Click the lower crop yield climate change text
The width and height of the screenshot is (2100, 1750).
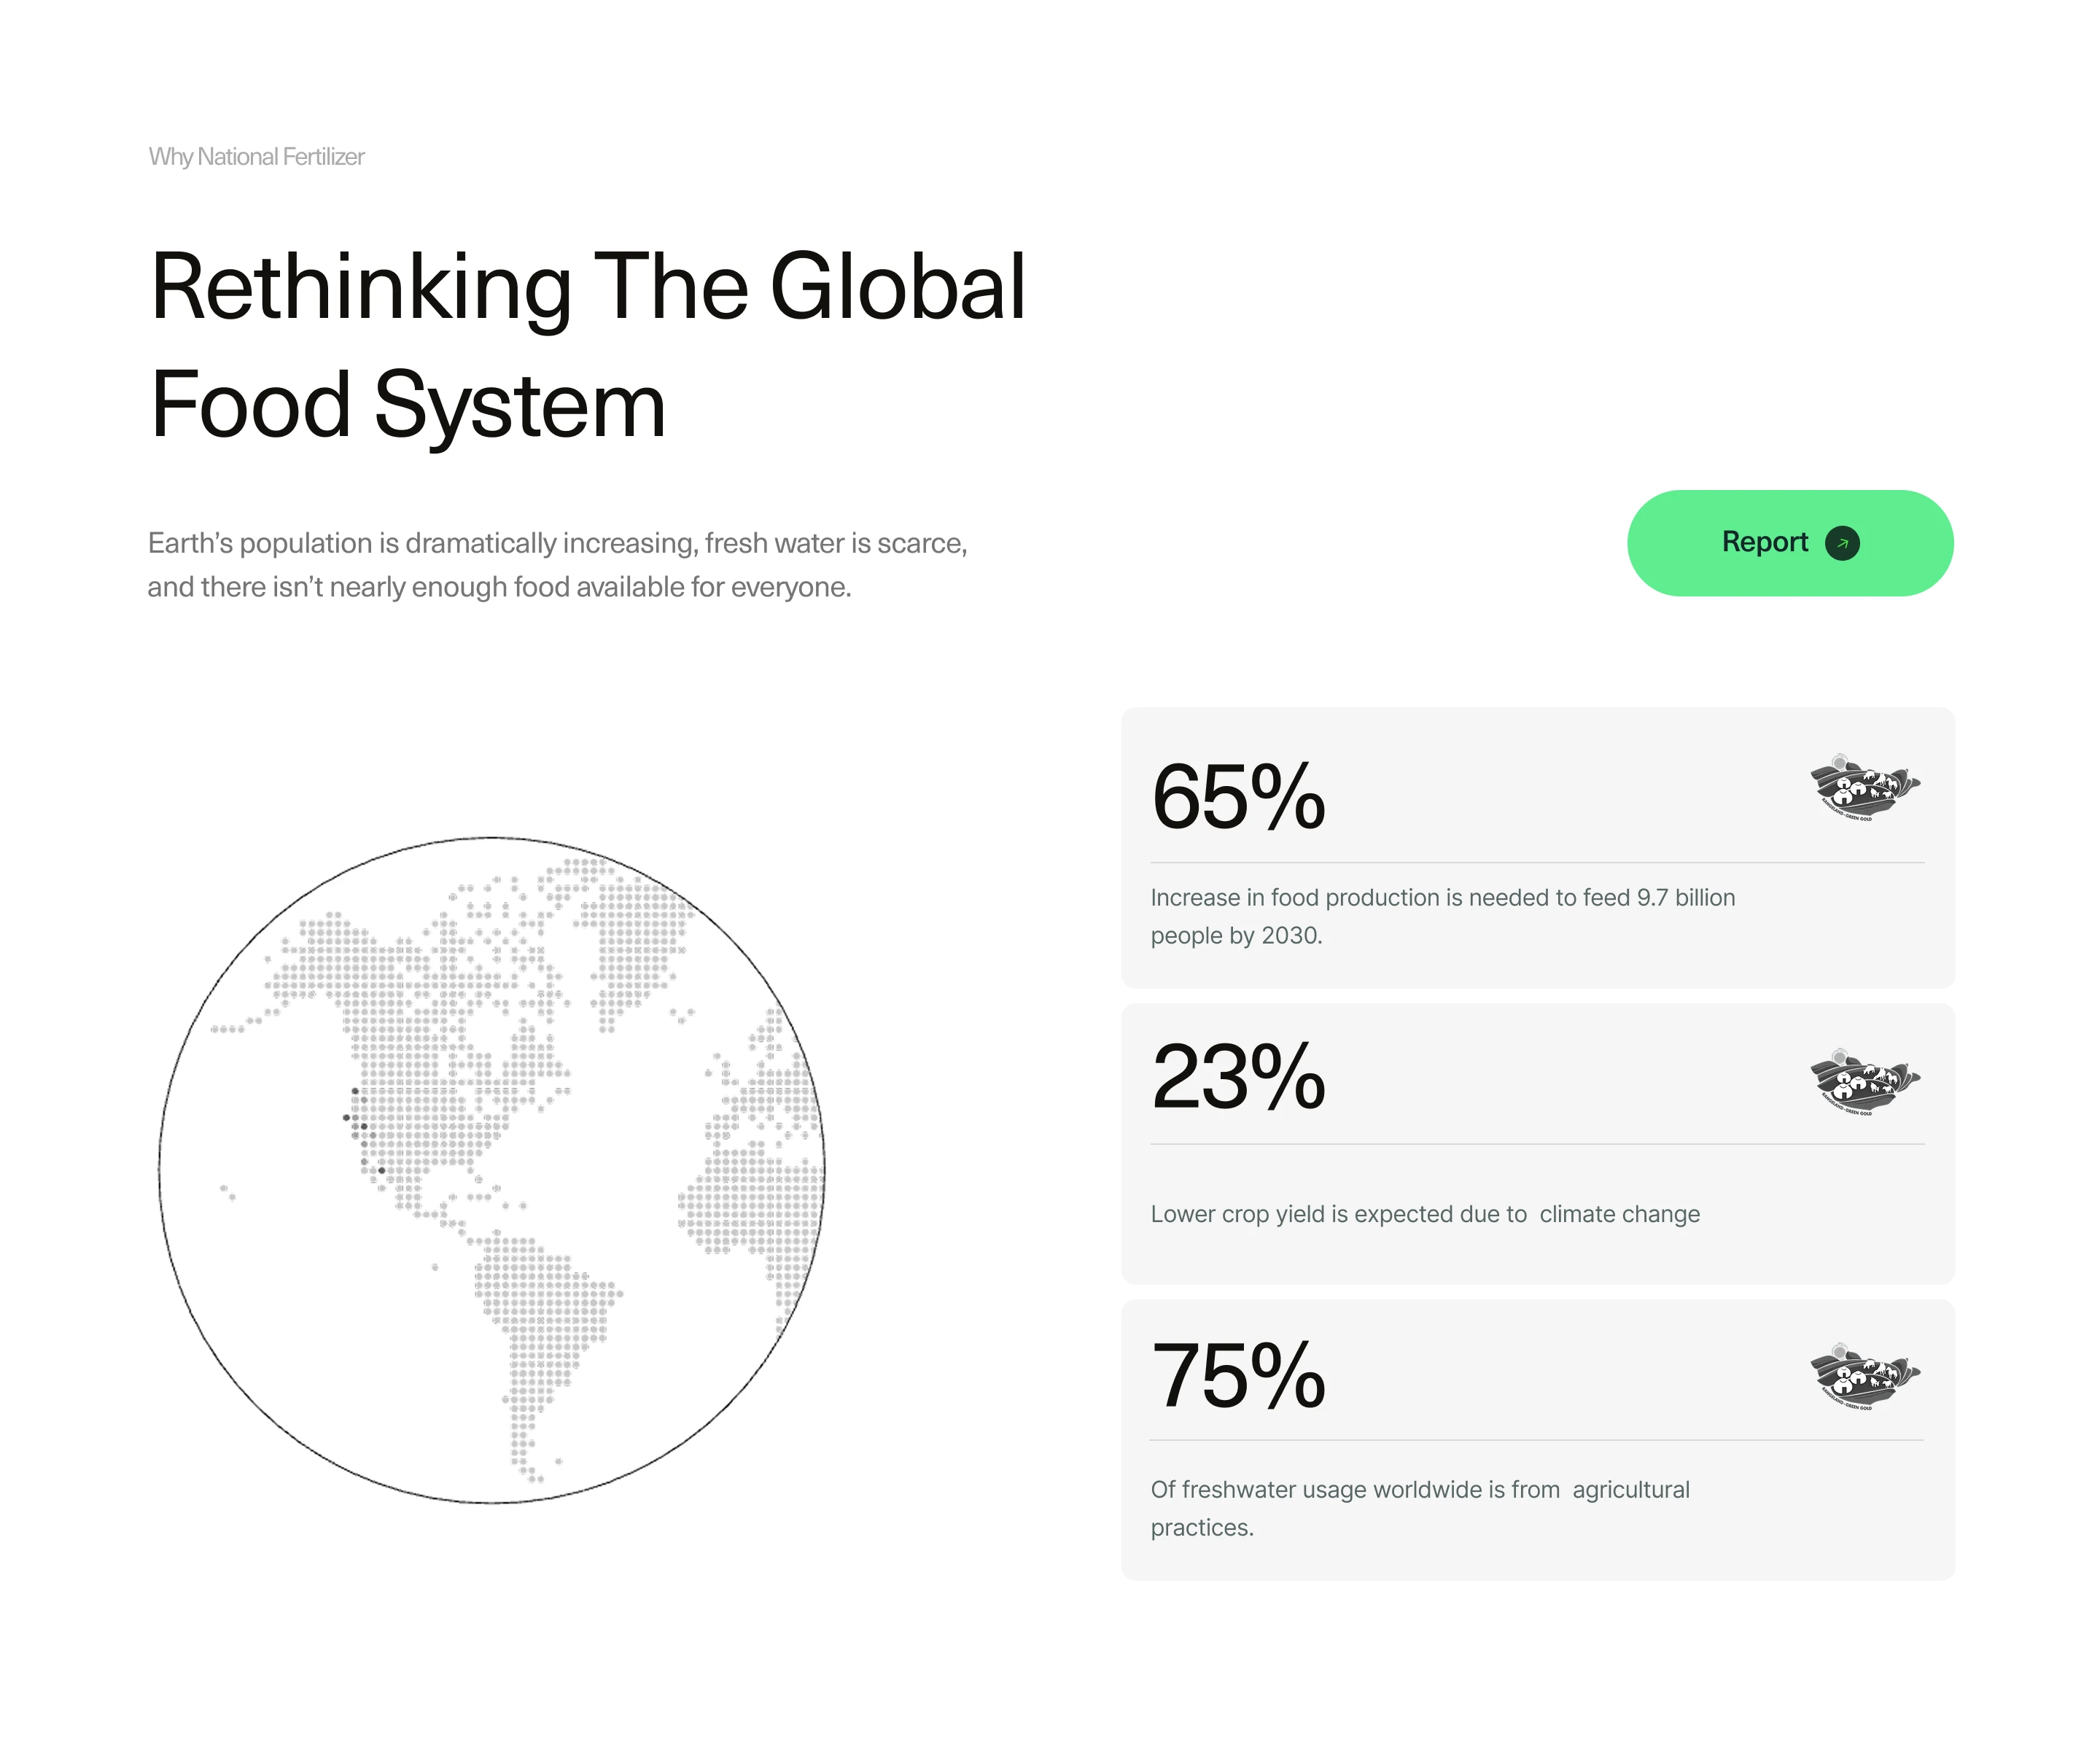(x=1425, y=1214)
